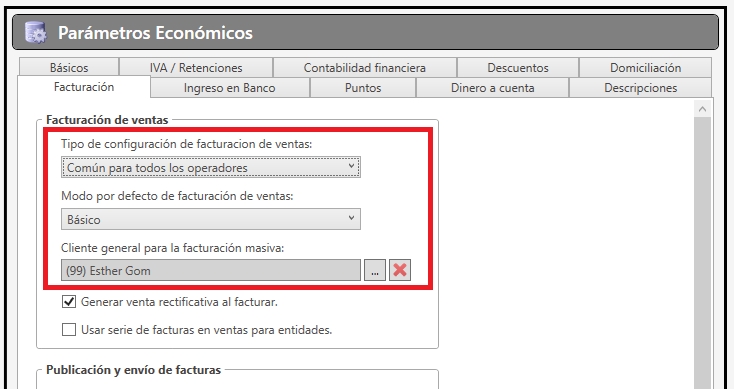Clear the general client with red X
Viewport: 734px width, 389px height.
(x=400, y=270)
